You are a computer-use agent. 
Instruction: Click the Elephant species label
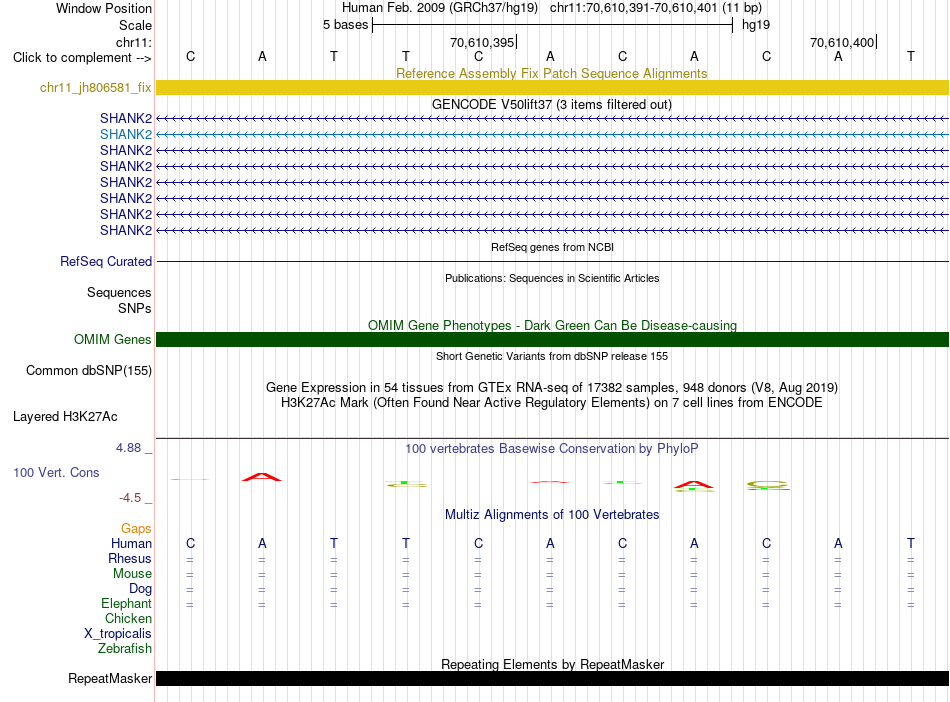coord(126,603)
